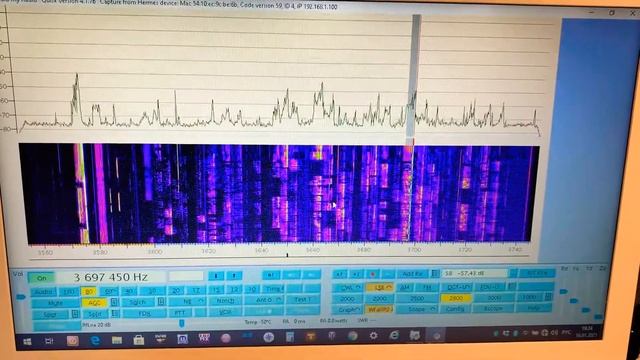This screenshot has width=640, height=360.
Task: Select the highlighted 80 meter band button
Action: click(88, 291)
